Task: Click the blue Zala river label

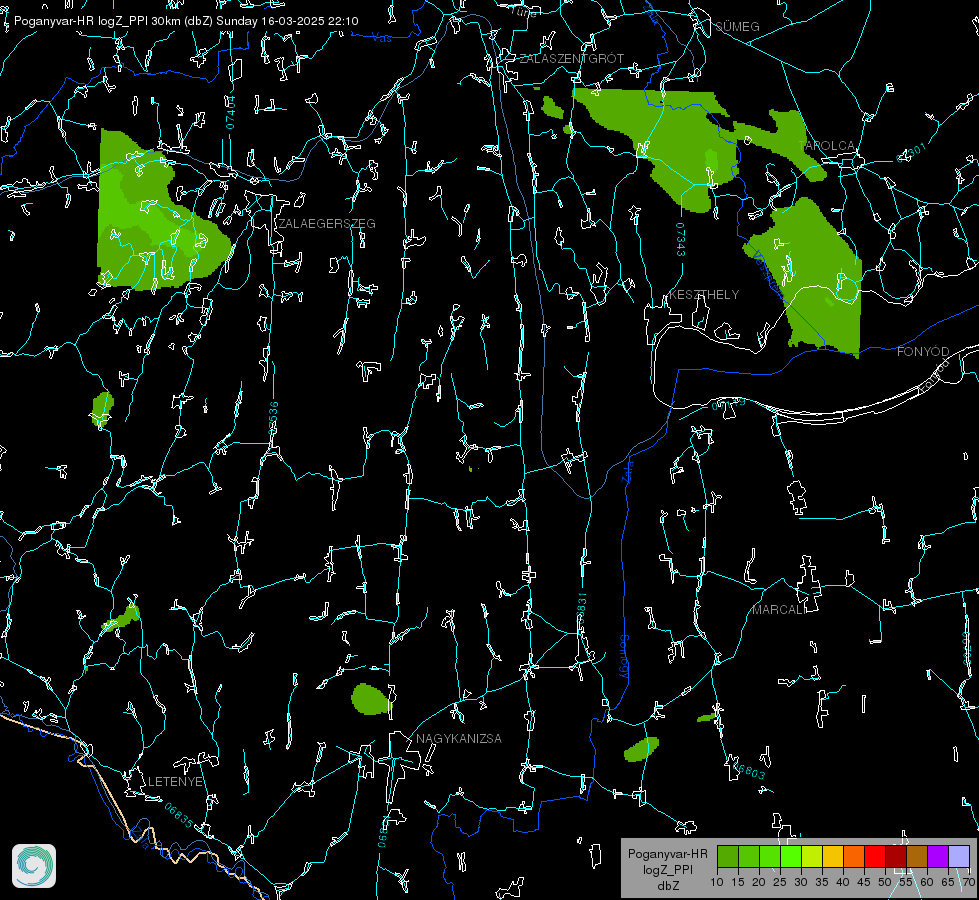Action: pyautogui.click(x=627, y=470)
